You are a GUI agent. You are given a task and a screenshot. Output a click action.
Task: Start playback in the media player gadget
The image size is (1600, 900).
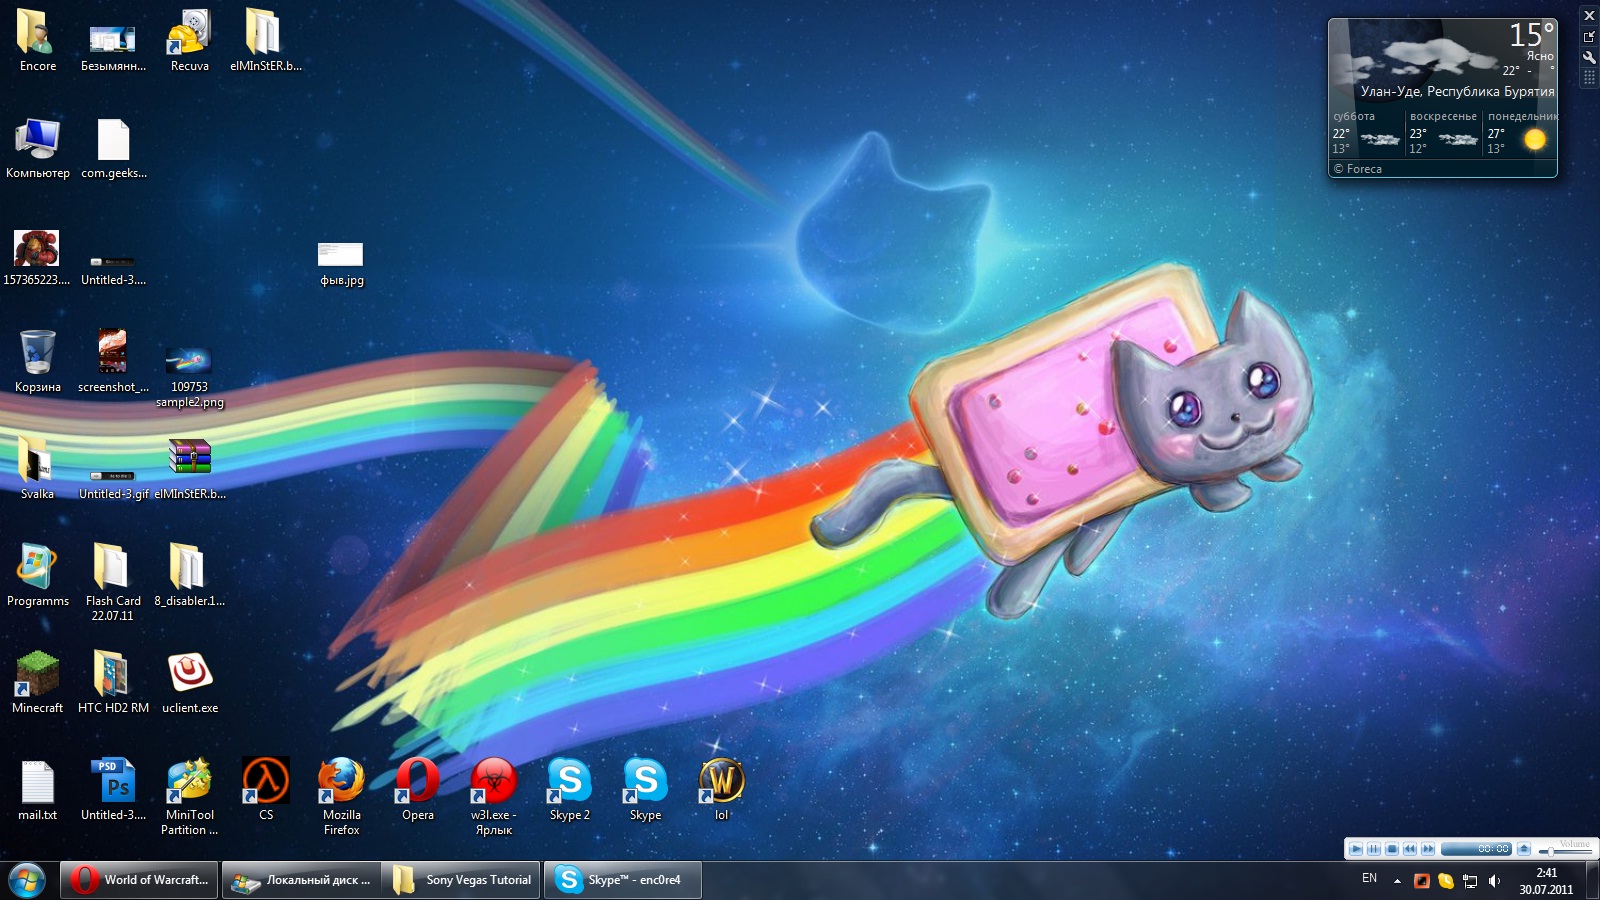(x=1356, y=849)
